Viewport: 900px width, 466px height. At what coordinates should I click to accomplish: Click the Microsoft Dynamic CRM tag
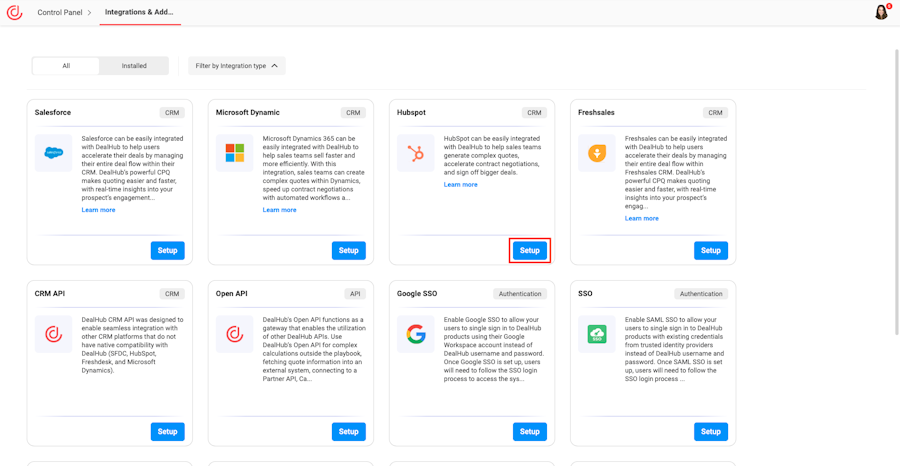click(x=353, y=112)
